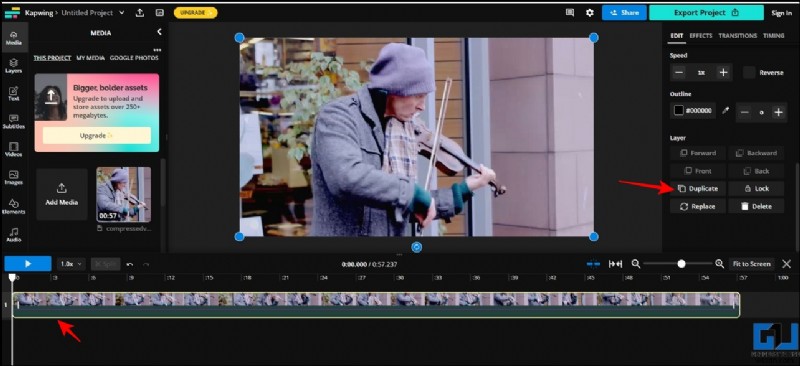Open the Videos sidebar section
The image size is (800, 366).
(x=14, y=150)
